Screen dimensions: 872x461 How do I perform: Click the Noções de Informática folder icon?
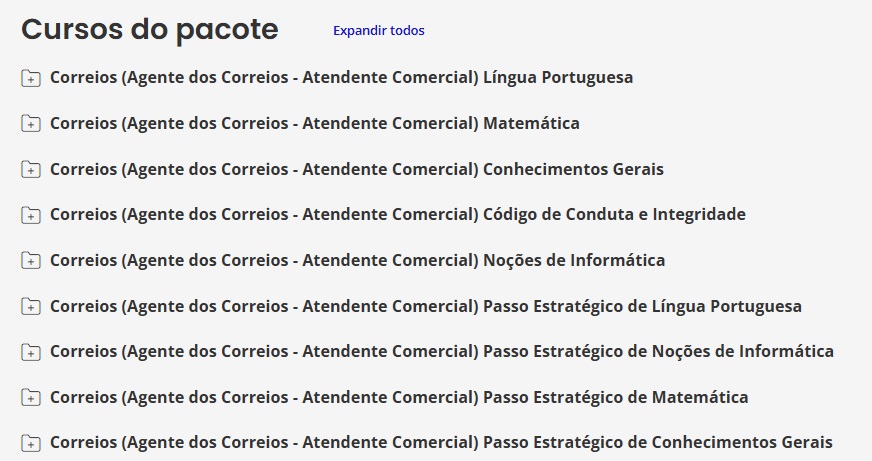(x=31, y=261)
